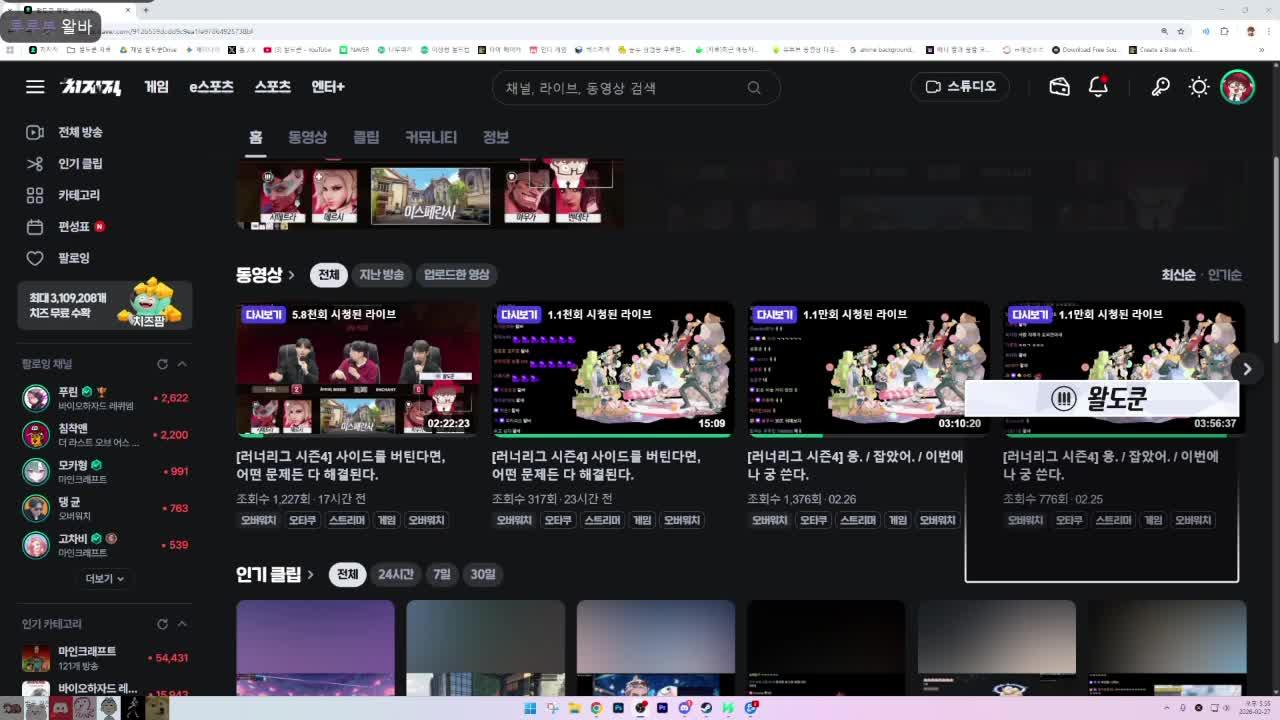This screenshot has height=720, width=1280.
Task: Expand followed channels with 더보기
Action: pyautogui.click(x=104, y=578)
